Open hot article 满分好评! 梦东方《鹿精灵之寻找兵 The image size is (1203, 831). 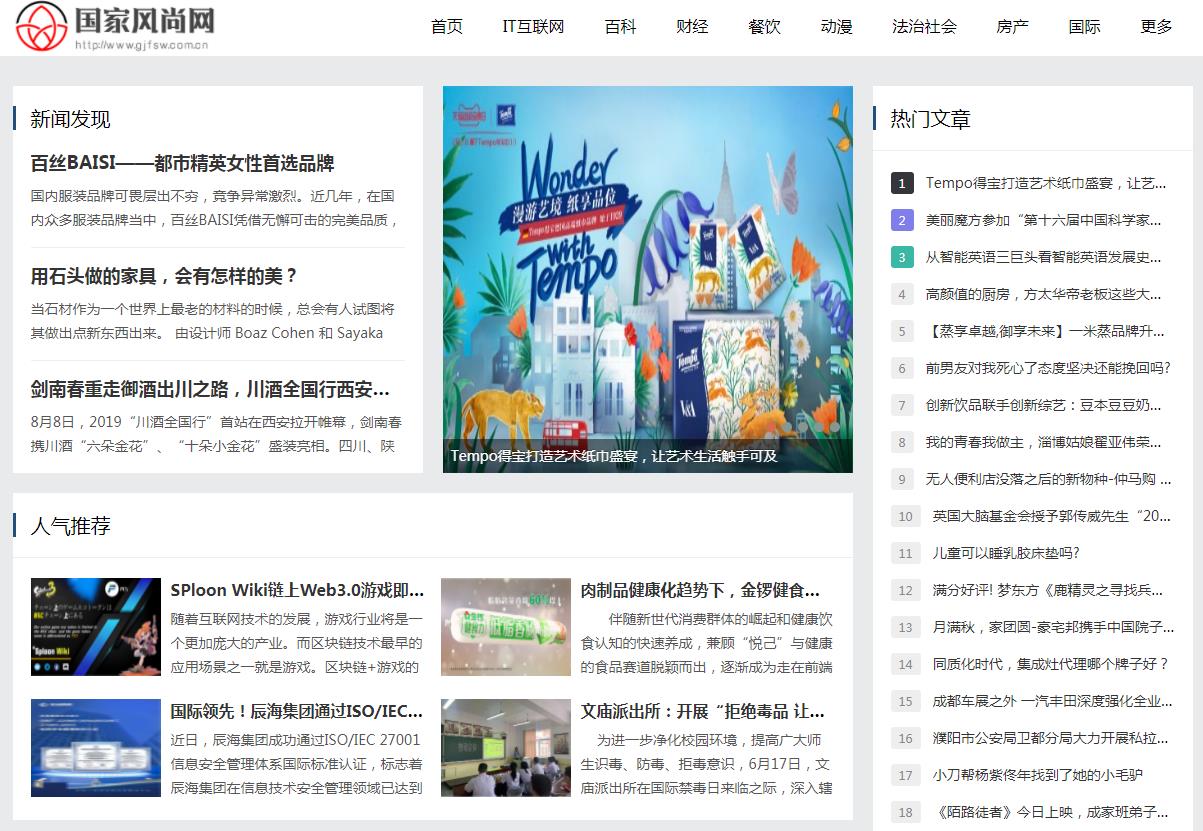point(1049,590)
